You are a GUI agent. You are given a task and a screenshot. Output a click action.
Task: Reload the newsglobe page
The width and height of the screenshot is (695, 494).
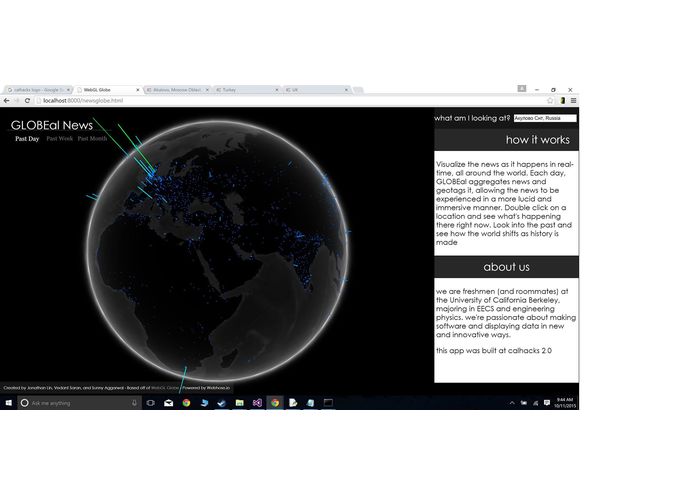click(x=27, y=101)
